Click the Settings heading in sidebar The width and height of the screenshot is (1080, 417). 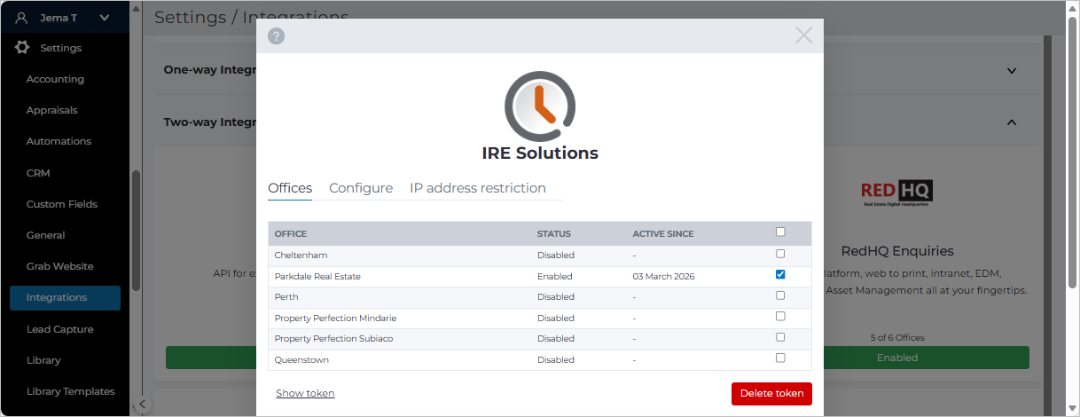pos(61,48)
